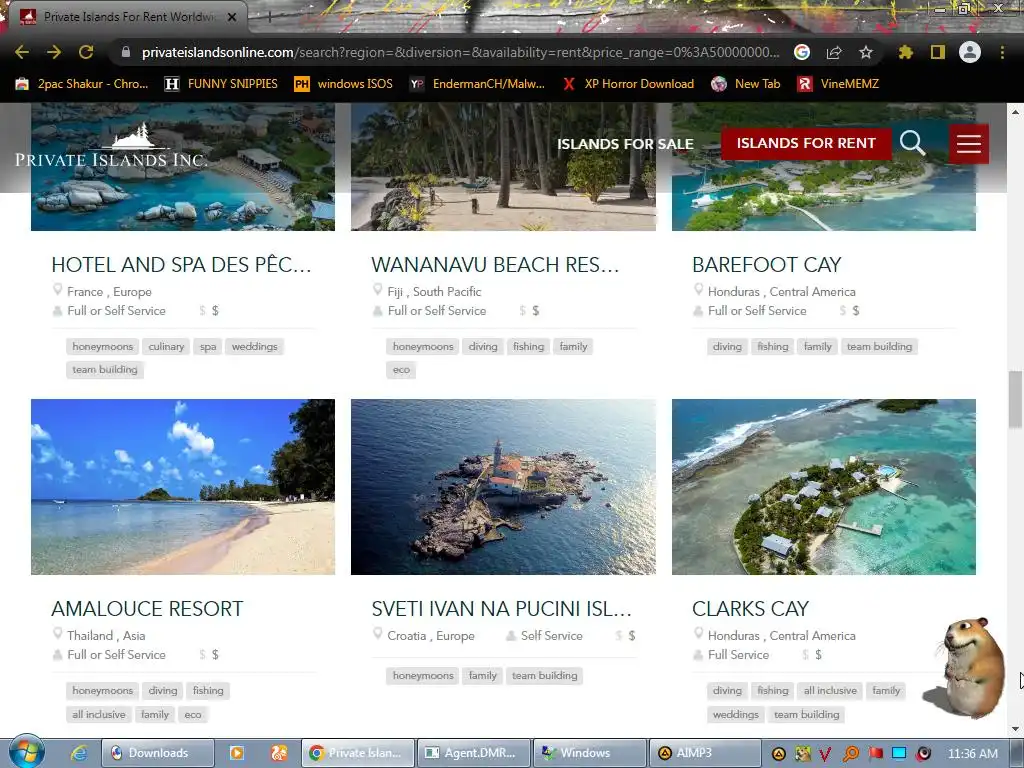The width and height of the screenshot is (1024, 768).
Task: Click team building tag under Barefoot Cay
Action: [879, 346]
